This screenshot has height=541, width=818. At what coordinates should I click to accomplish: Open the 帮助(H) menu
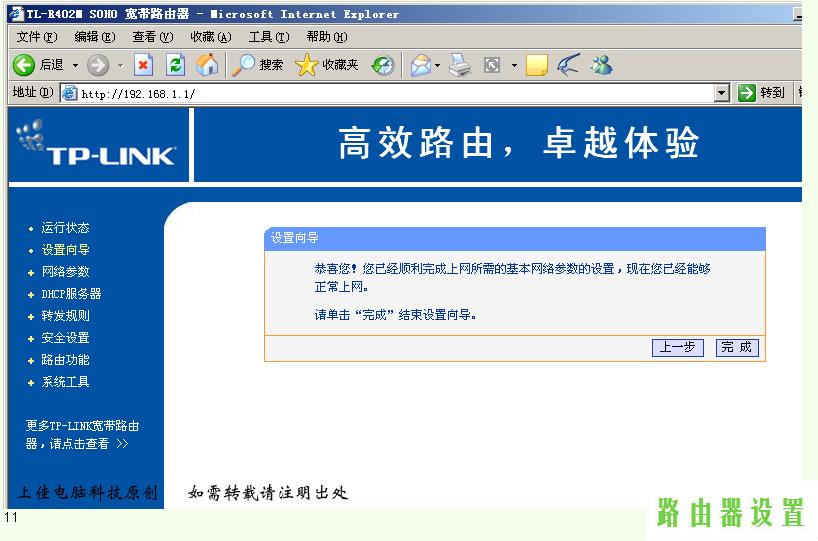(x=327, y=37)
